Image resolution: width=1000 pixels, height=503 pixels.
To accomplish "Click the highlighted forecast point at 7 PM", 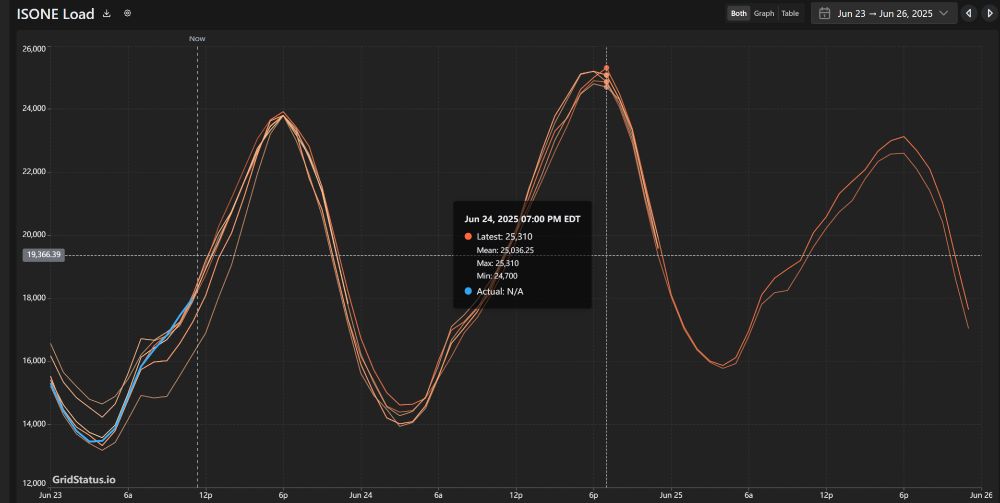I will [607, 68].
